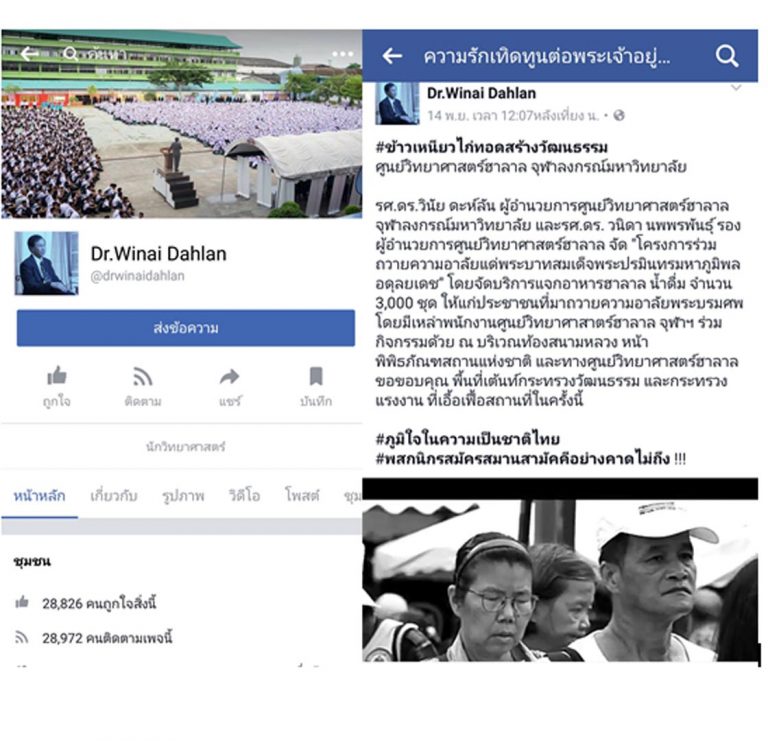
Task: Open the โพสต์ tab
Action: pyautogui.click(x=302, y=496)
